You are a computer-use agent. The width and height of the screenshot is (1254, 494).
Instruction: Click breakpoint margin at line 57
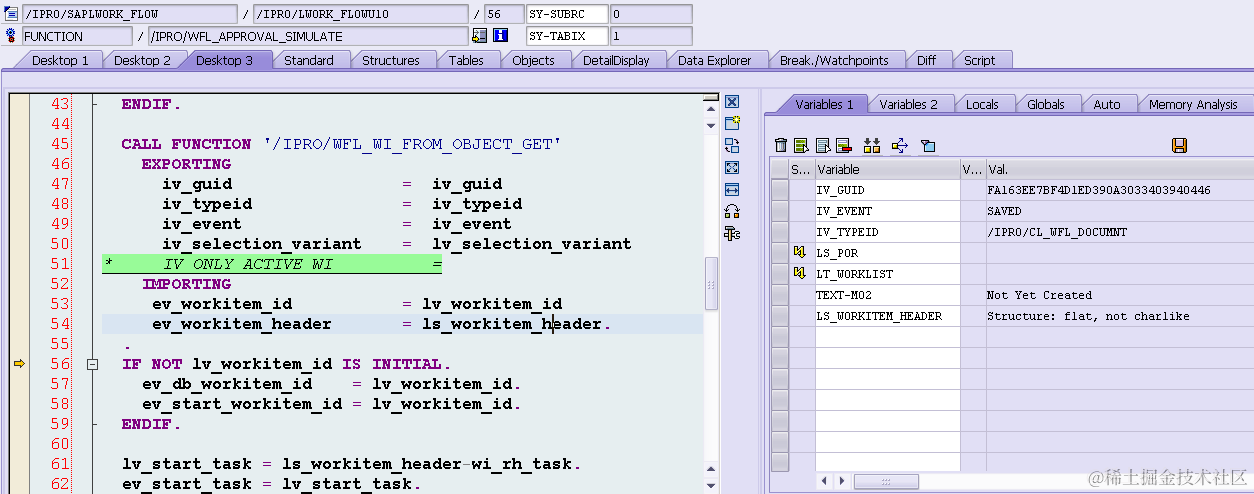point(19,384)
